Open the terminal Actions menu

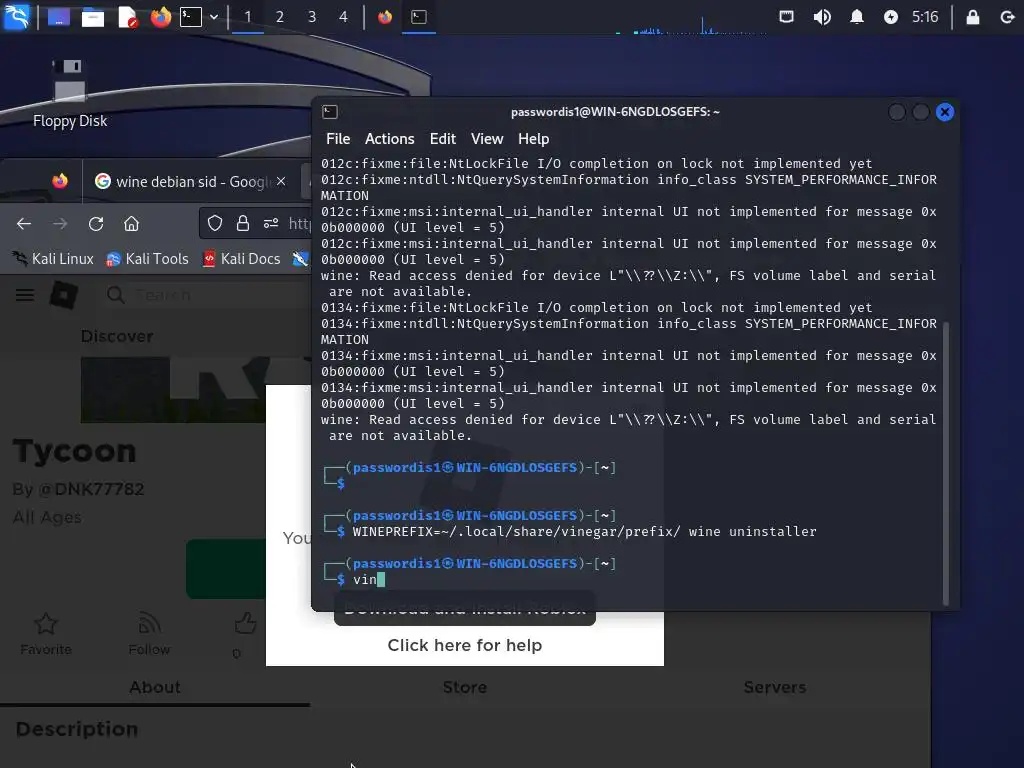tap(389, 139)
